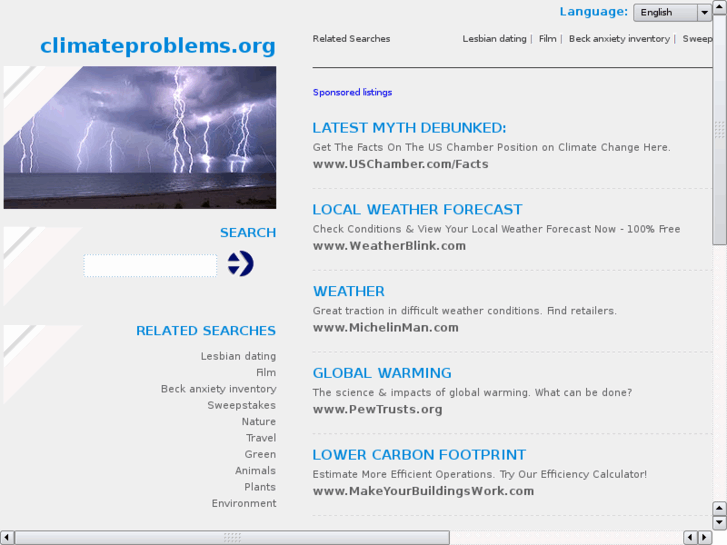
Task: Click the horizontal scrollbar thumb
Action: [232, 538]
